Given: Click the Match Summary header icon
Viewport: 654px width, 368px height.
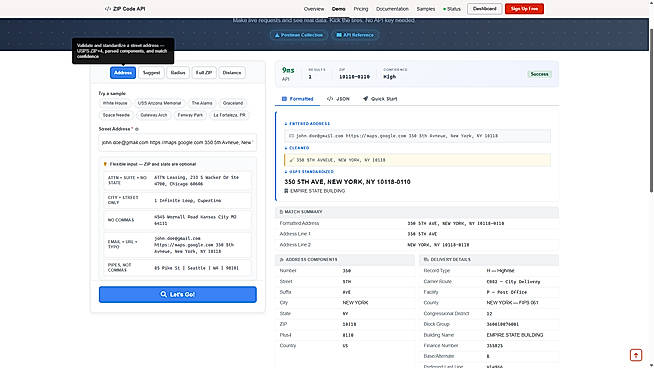Looking at the screenshot, I should coord(281,212).
